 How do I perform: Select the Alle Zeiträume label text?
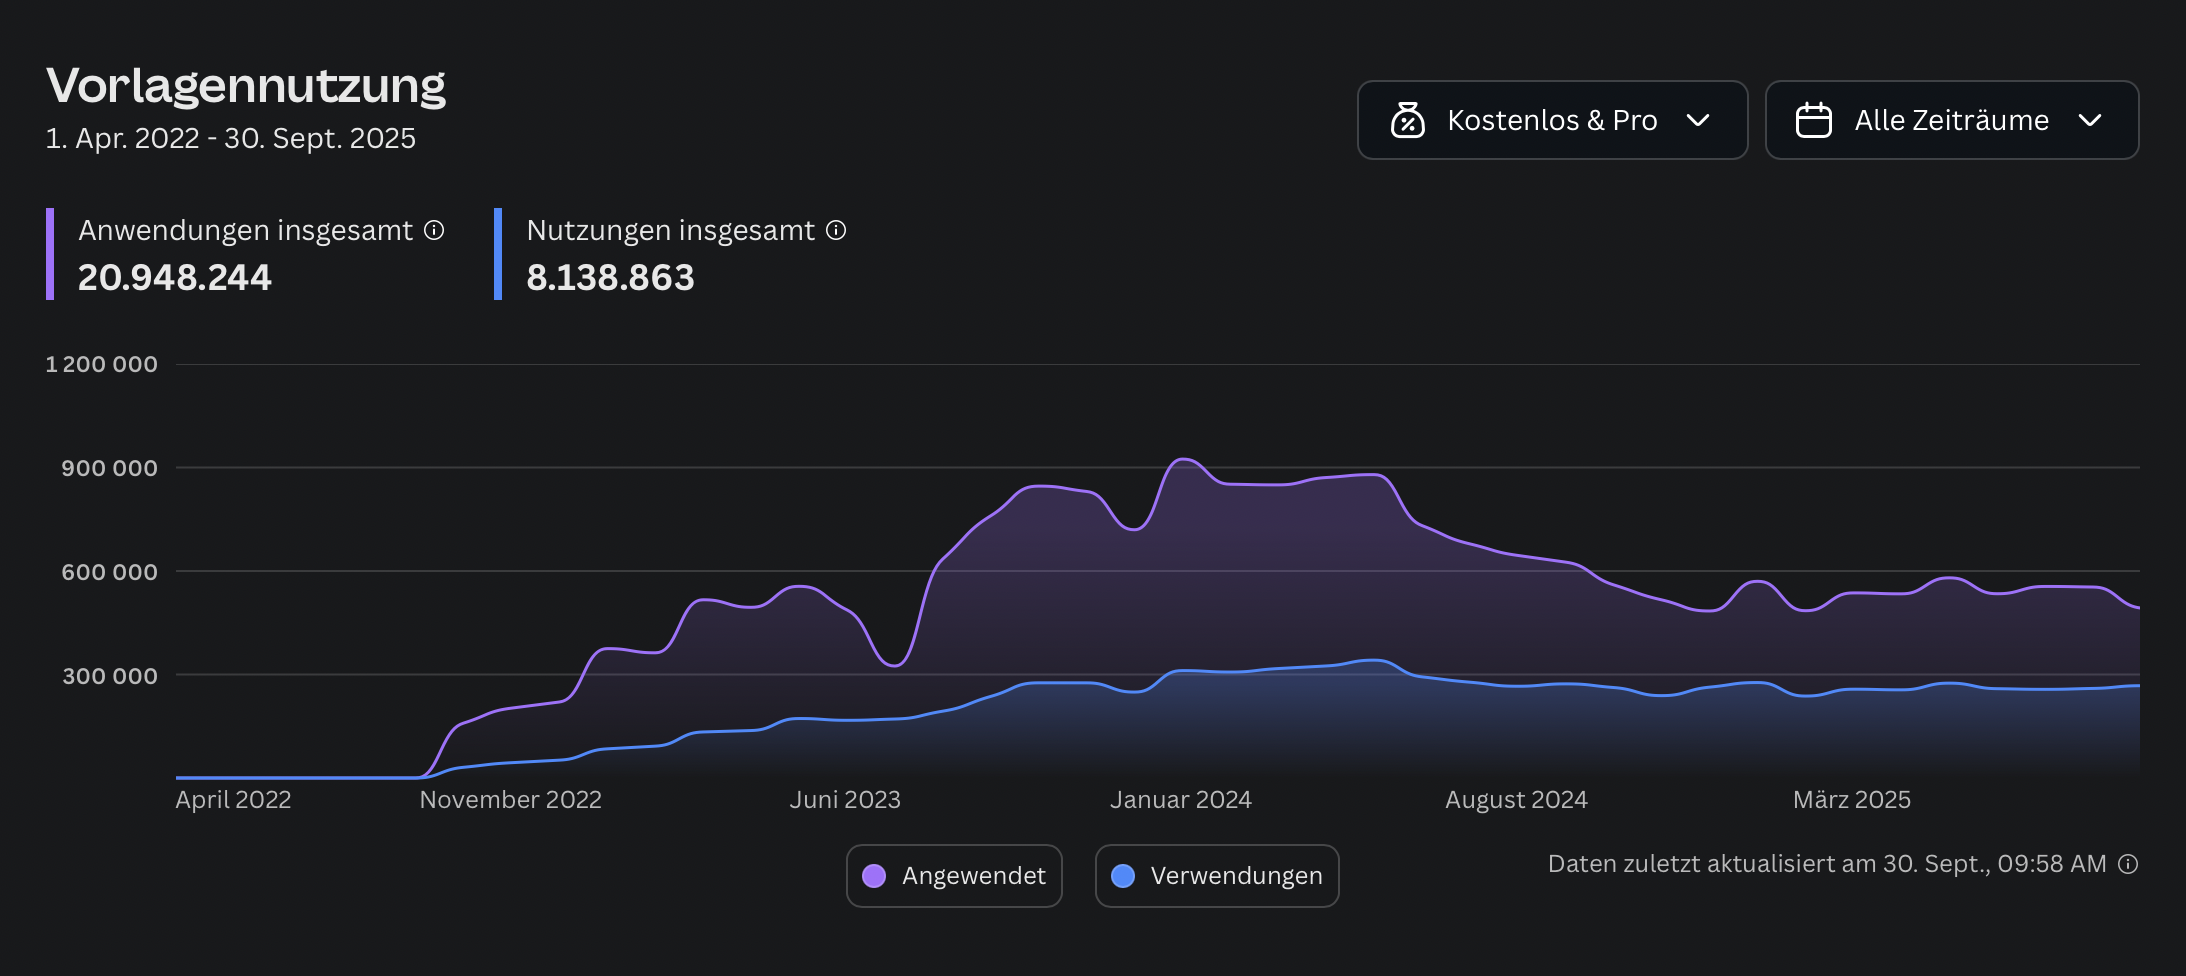pos(1951,120)
